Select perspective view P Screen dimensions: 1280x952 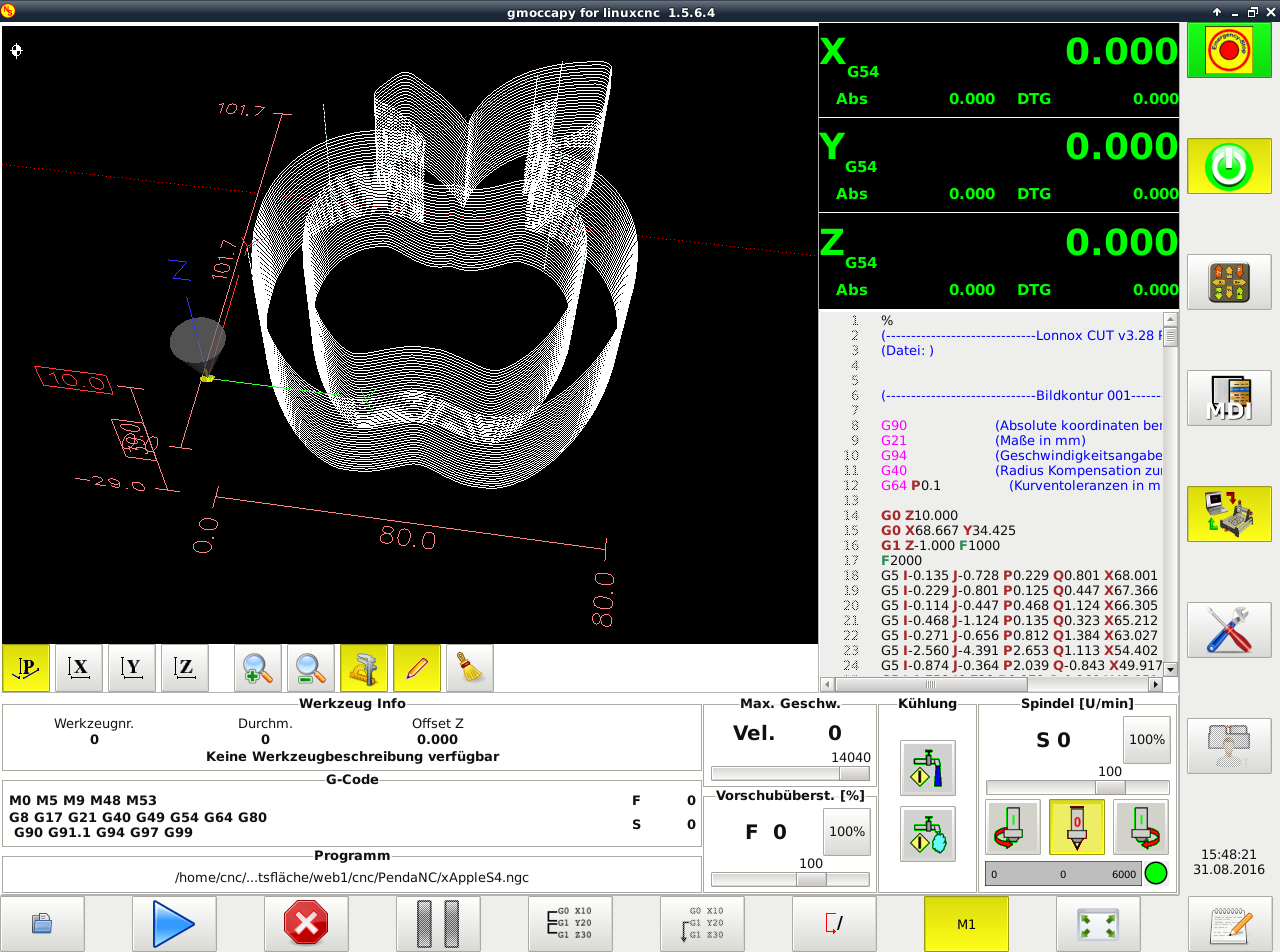(x=26, y=668)
